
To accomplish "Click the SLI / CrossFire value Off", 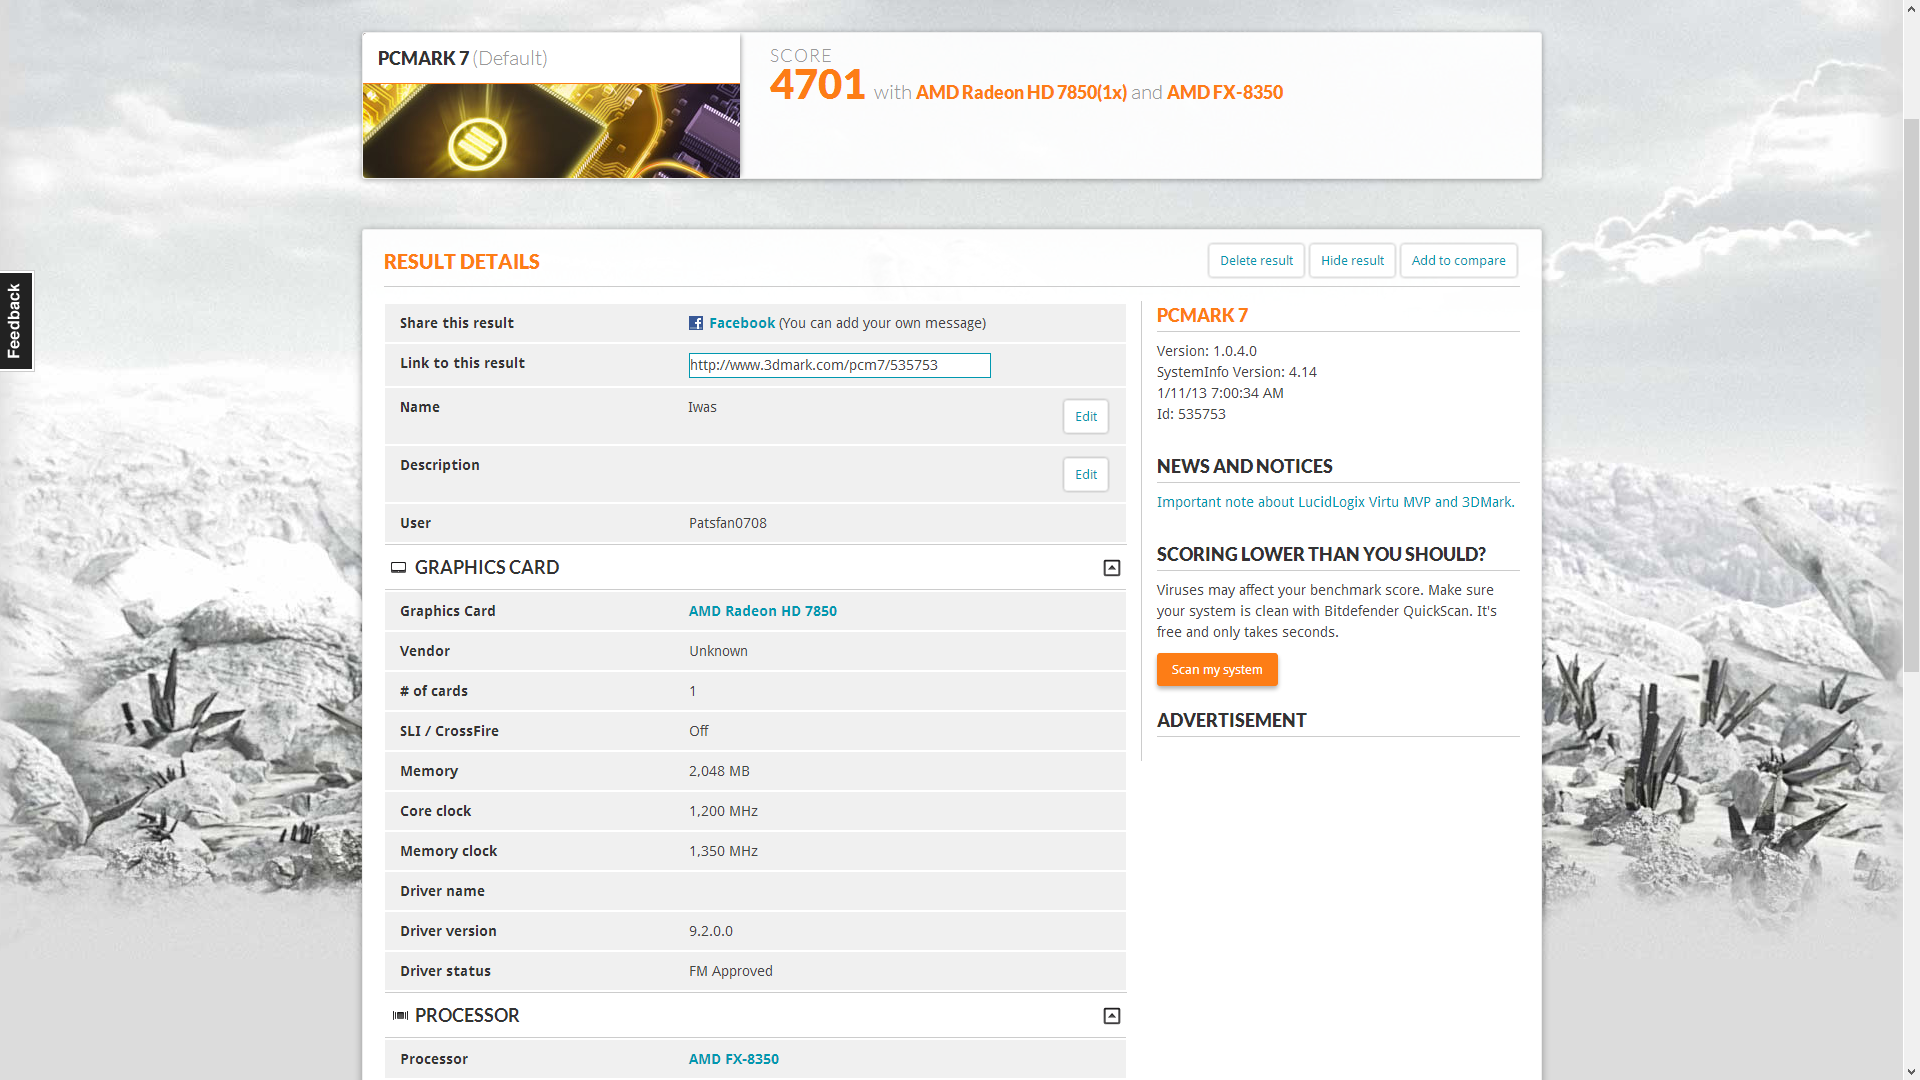I will (698, 731).
